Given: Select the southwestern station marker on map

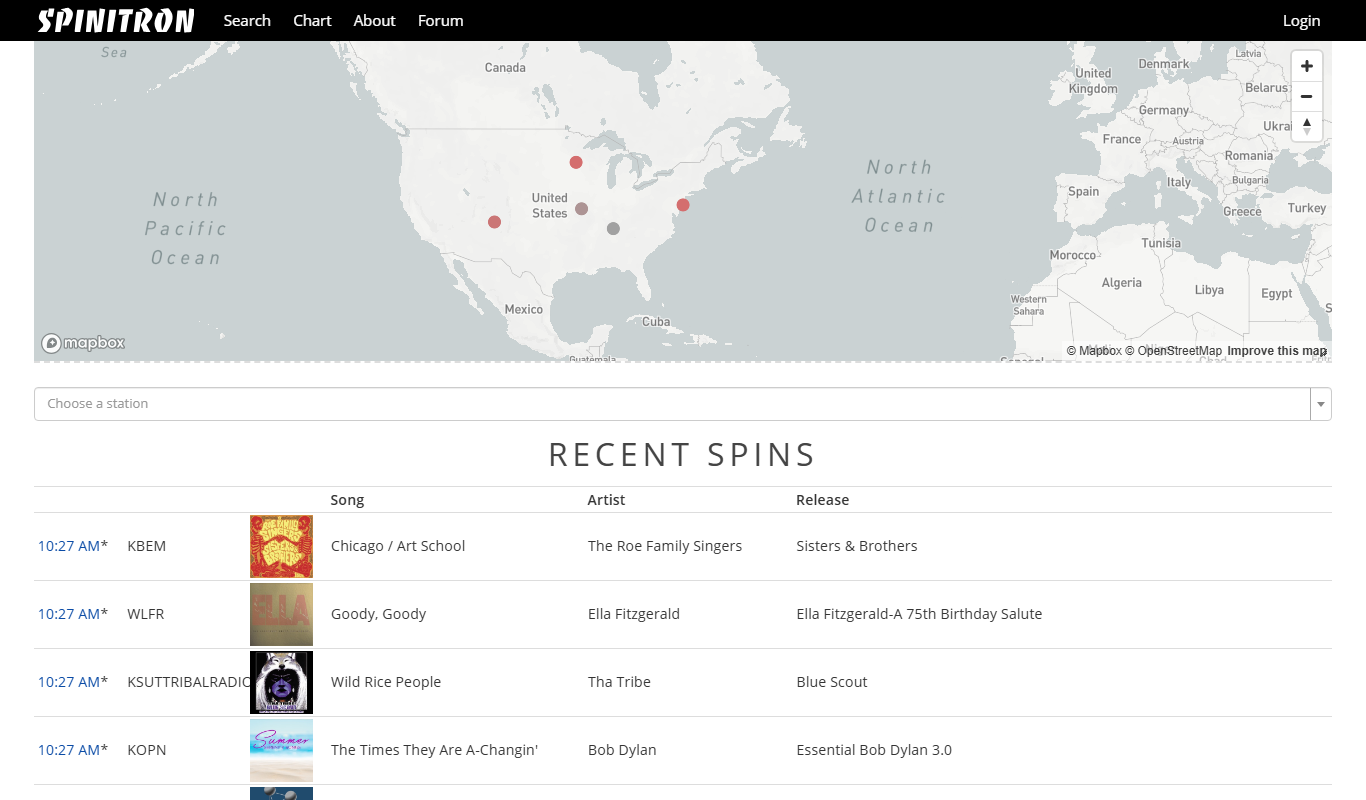Looking at the screenshot, I should pos(494,222).
